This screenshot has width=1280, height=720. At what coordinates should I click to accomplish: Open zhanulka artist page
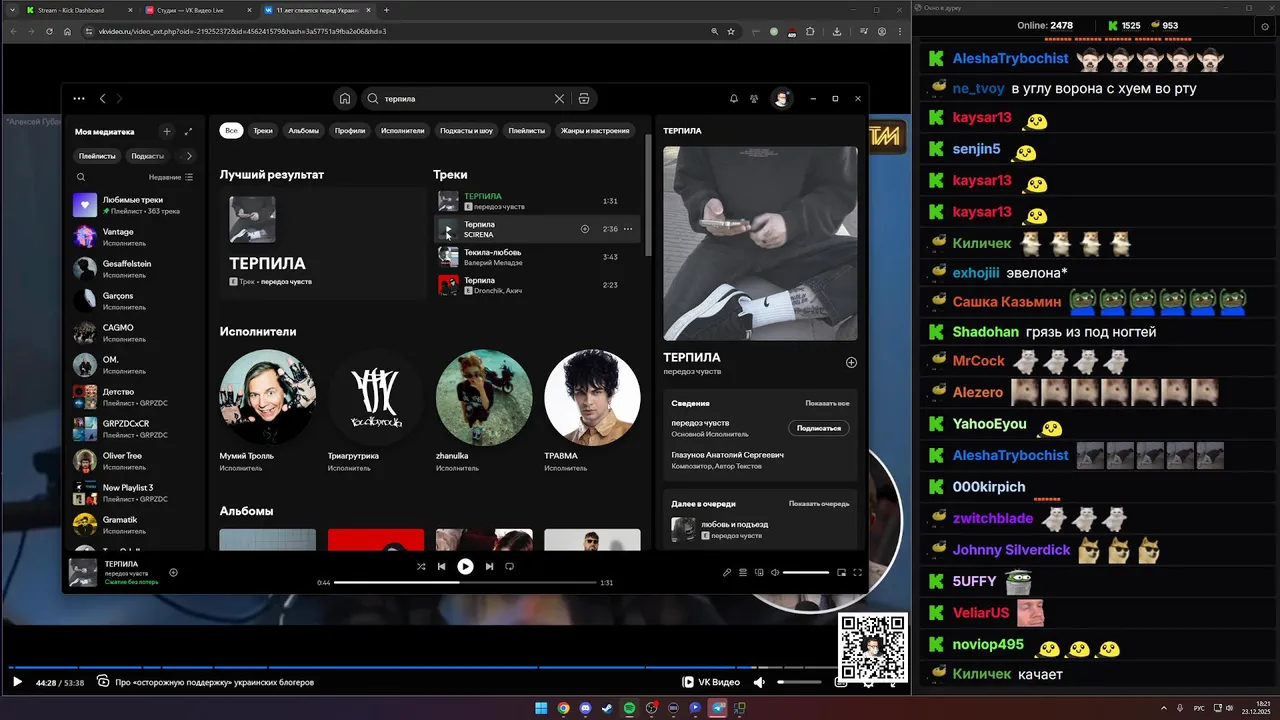(484, 410)
